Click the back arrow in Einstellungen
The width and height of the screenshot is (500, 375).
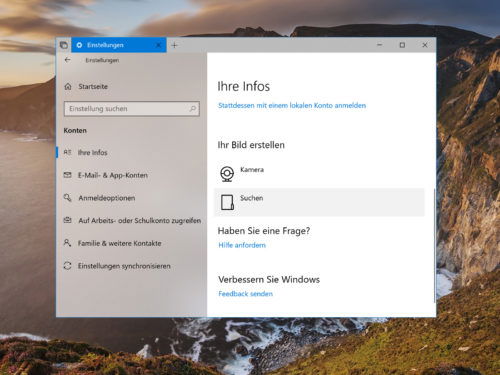(68, 60)
